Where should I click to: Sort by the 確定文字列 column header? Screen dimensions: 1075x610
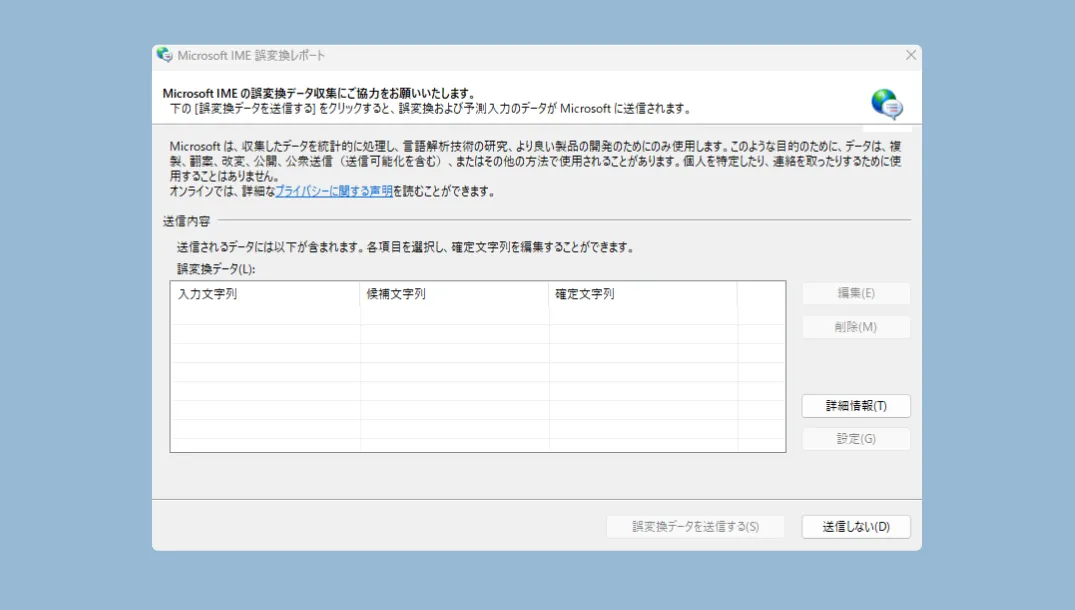(x=642, y=294)
